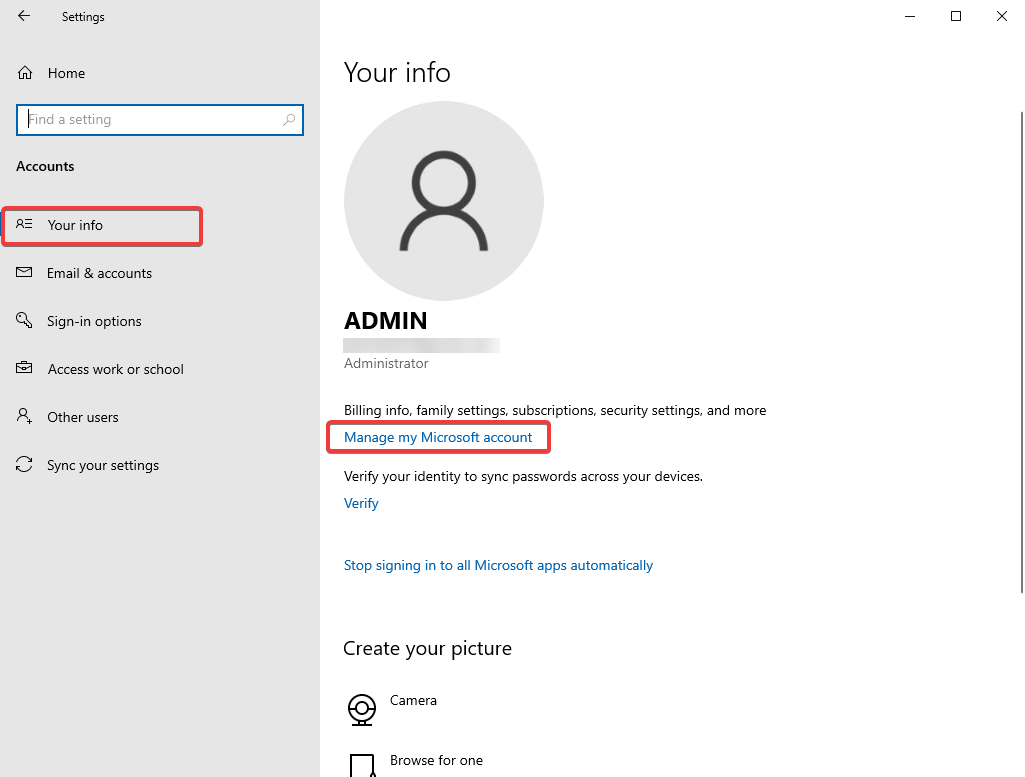The height and width of the screenshot is (777, 1025).
Task: Click the Browse for one text label
Action: click(x=435, y=760)
